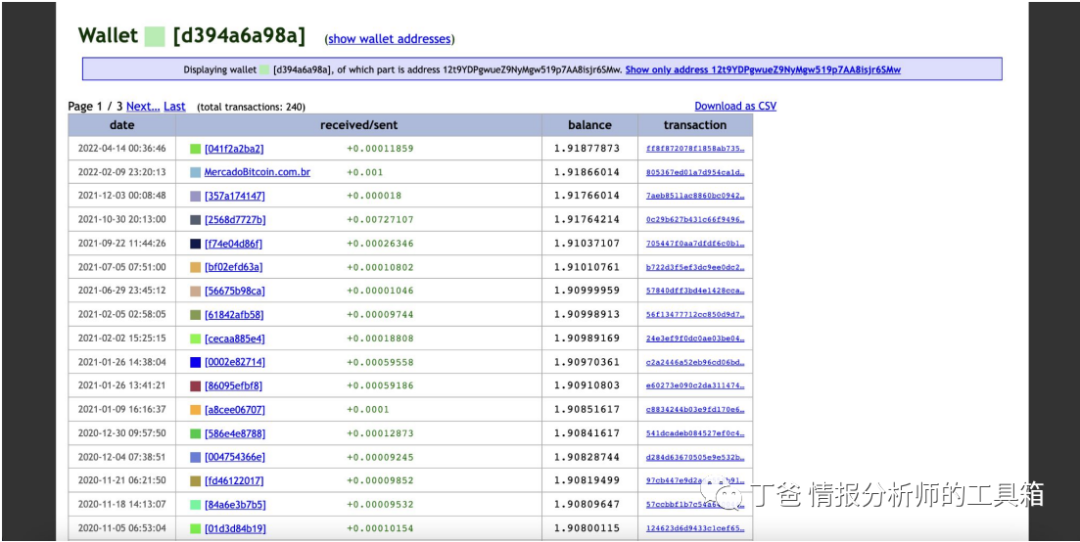View transaction e60273e090c2da311474

[695, 386]
